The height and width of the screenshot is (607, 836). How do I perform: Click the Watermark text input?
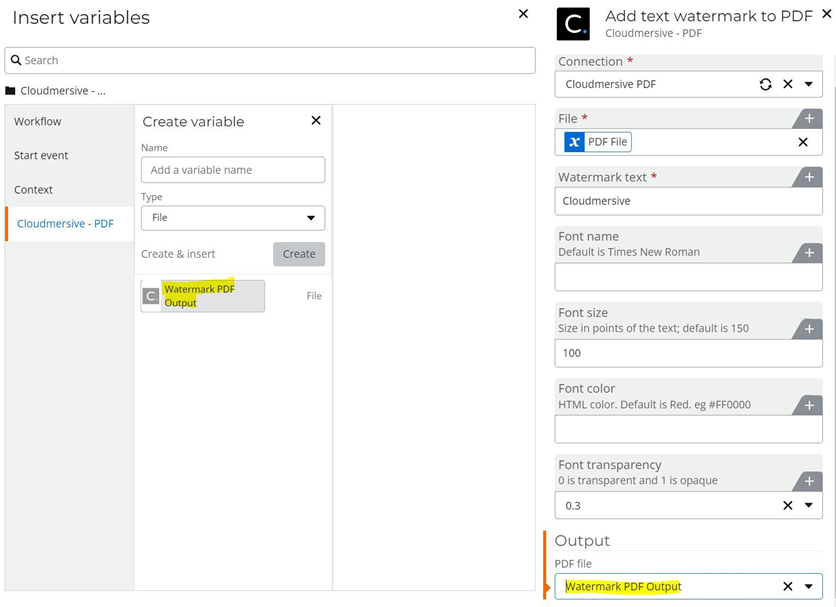[688, 201]
